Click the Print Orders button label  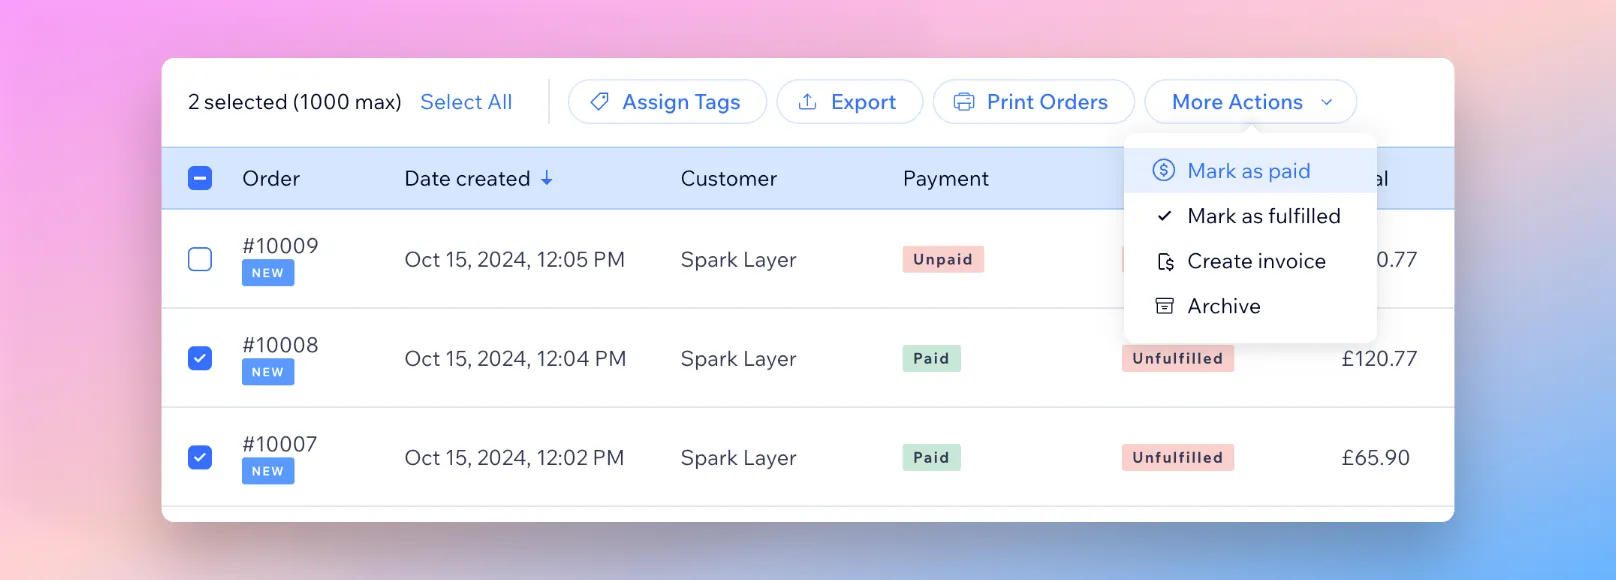click(x=1047, y=102)
